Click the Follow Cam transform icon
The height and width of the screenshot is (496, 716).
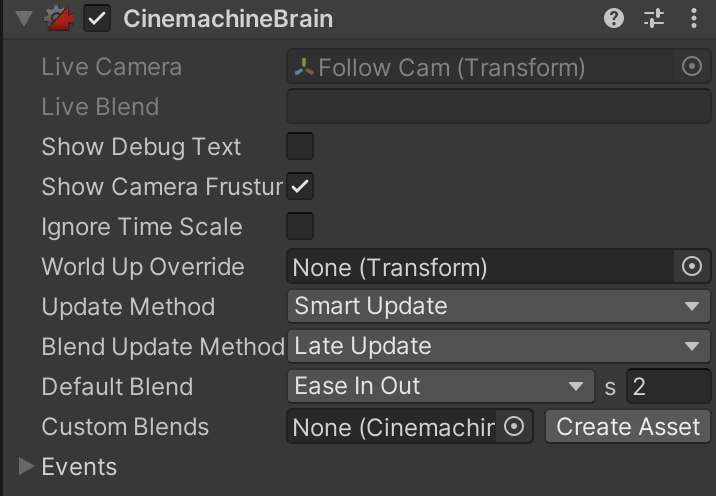[x=304, y=67]
